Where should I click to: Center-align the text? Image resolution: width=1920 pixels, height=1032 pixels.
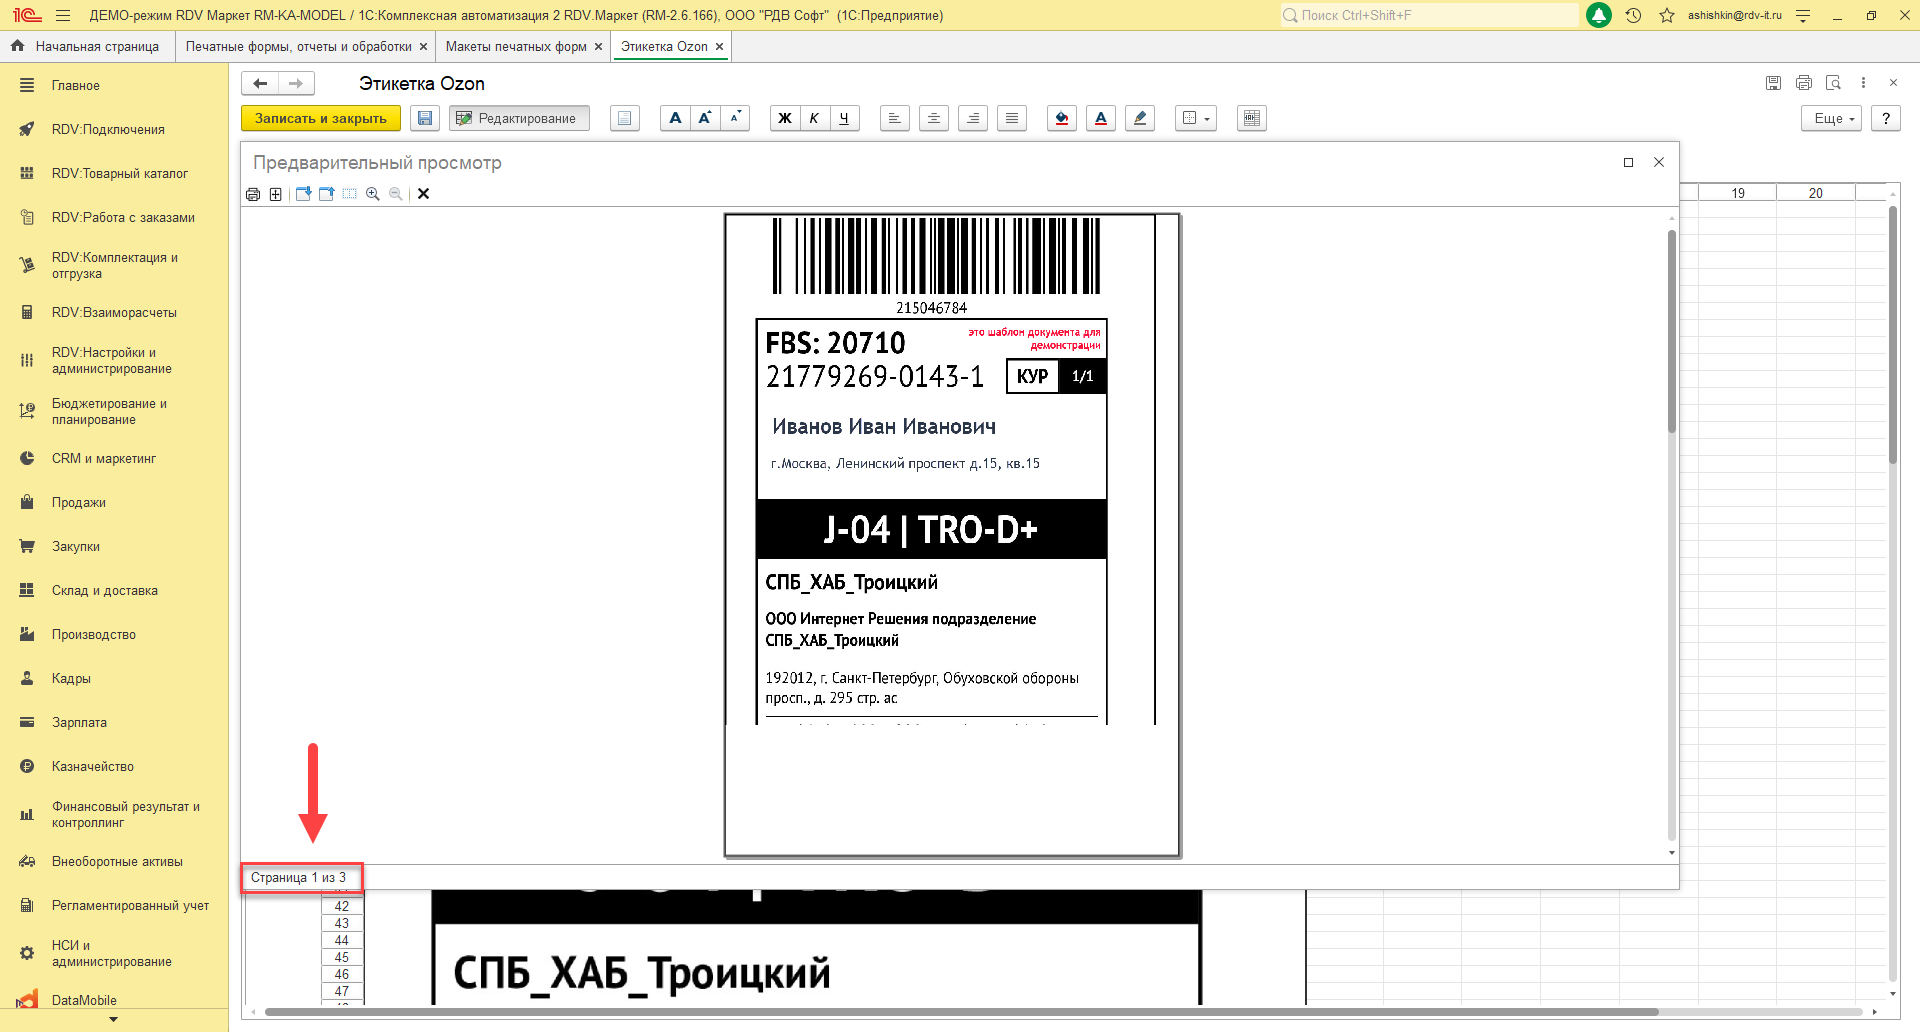click(934, 118)
